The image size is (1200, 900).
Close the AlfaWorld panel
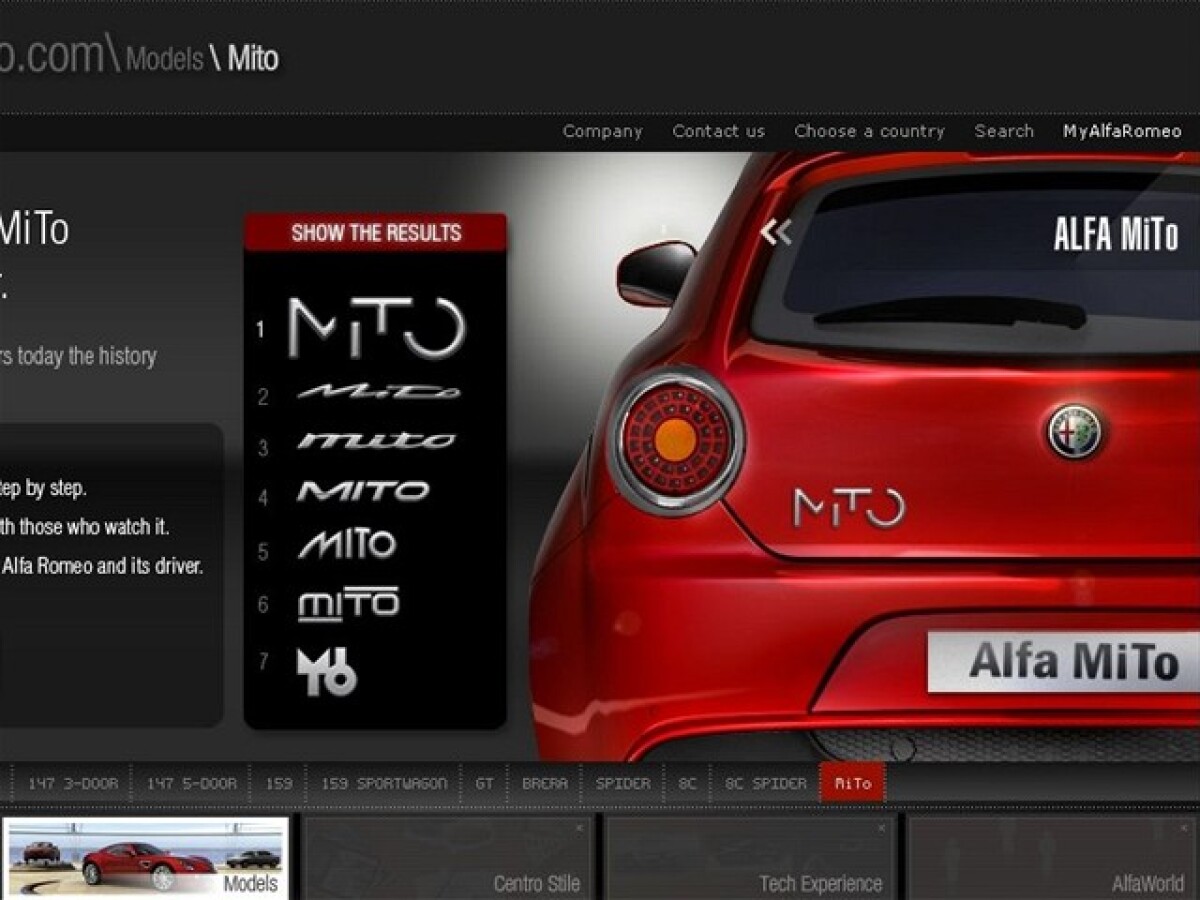(1186, 828)
